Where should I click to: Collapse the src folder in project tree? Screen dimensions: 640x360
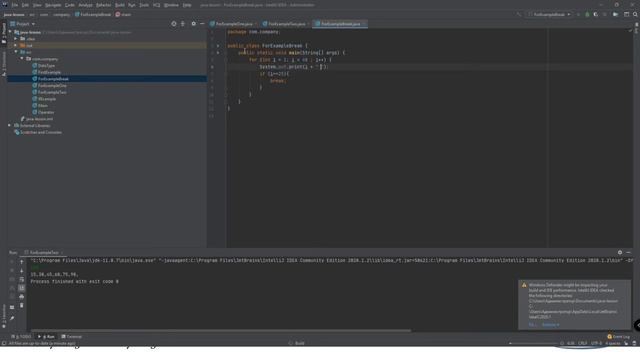16,52
